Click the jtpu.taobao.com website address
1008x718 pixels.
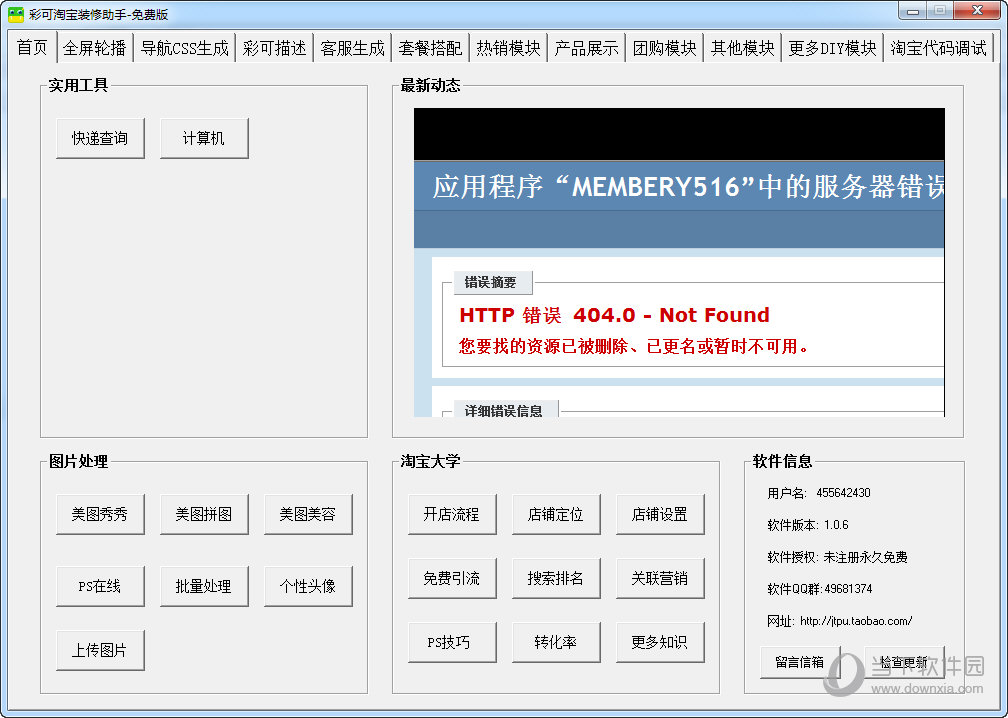tap(856, 621)
